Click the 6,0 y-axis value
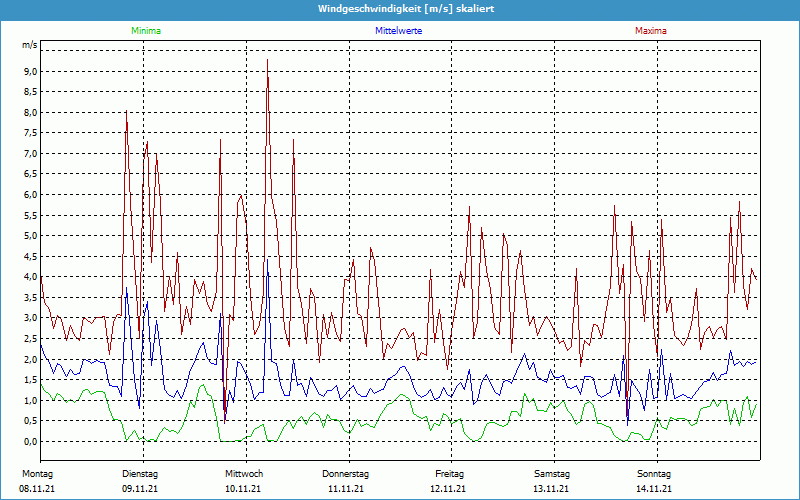This screenshot has width=800, height=500. (x=31, y=195)
